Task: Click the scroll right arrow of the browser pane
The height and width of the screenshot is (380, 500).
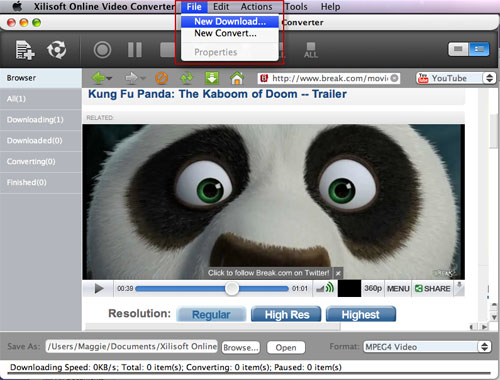Action: (484, 327)
